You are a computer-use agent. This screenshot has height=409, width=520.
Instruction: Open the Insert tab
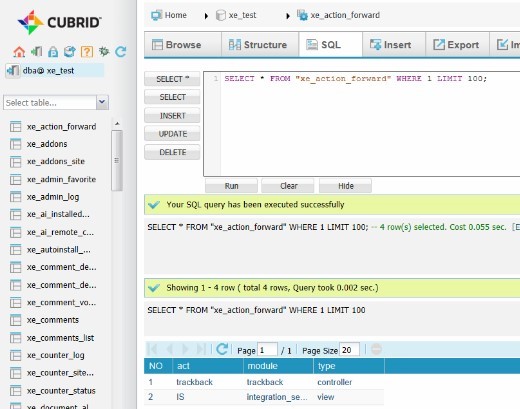394,45
